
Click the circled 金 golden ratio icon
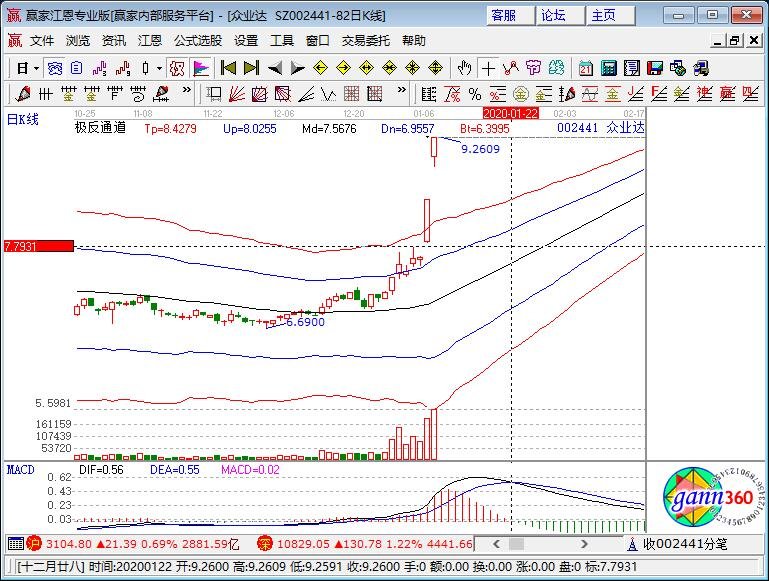[x=520, y=93]
